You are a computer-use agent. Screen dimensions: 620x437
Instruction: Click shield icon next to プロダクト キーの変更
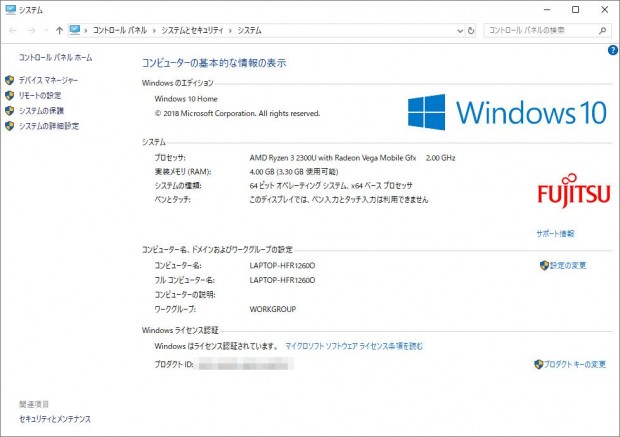539,364
